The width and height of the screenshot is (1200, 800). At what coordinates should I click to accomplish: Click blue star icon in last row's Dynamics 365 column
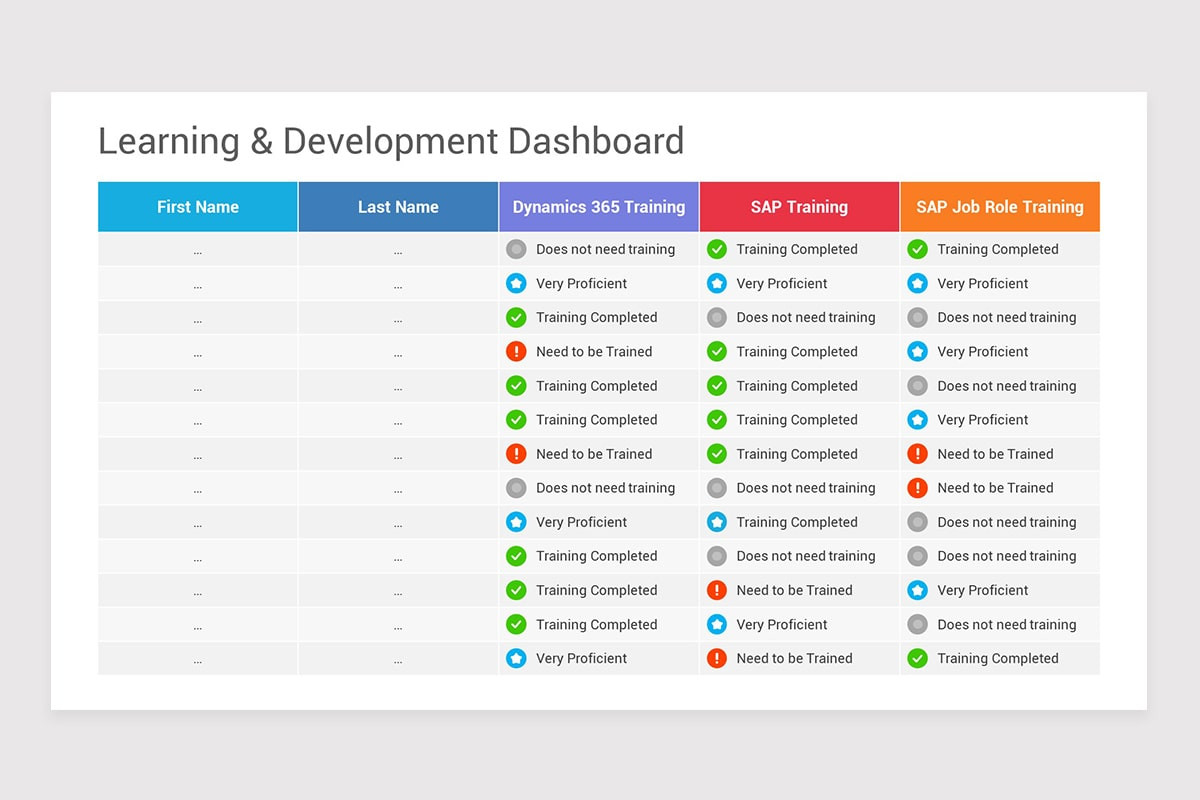point(516,658)
